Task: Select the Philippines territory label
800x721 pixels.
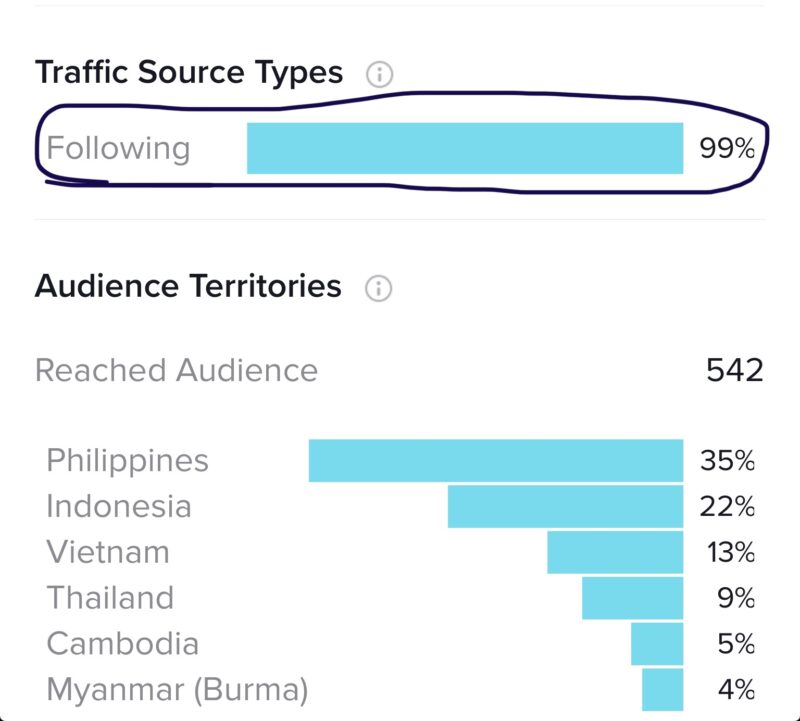Action: pyautogui.click(x=127, y=460)
